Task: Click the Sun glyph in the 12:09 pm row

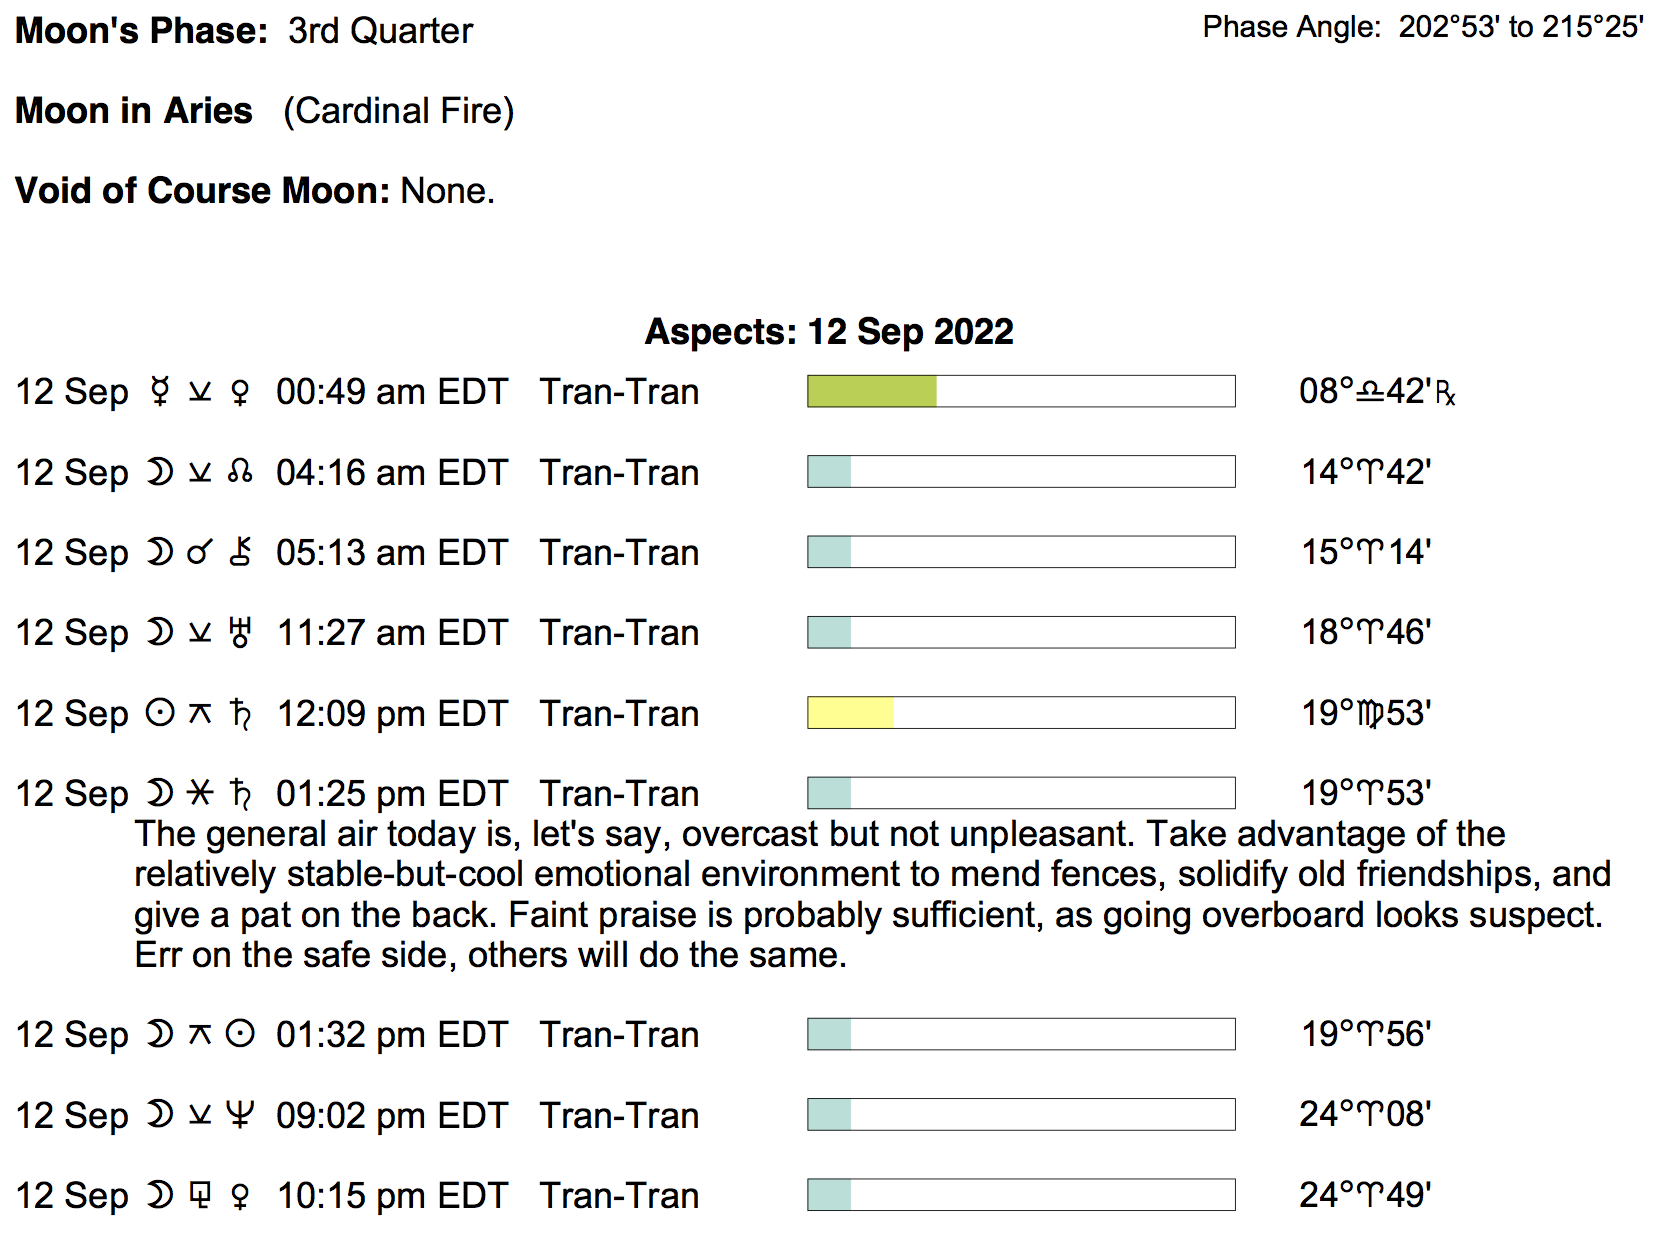Action: coord(160,713)
